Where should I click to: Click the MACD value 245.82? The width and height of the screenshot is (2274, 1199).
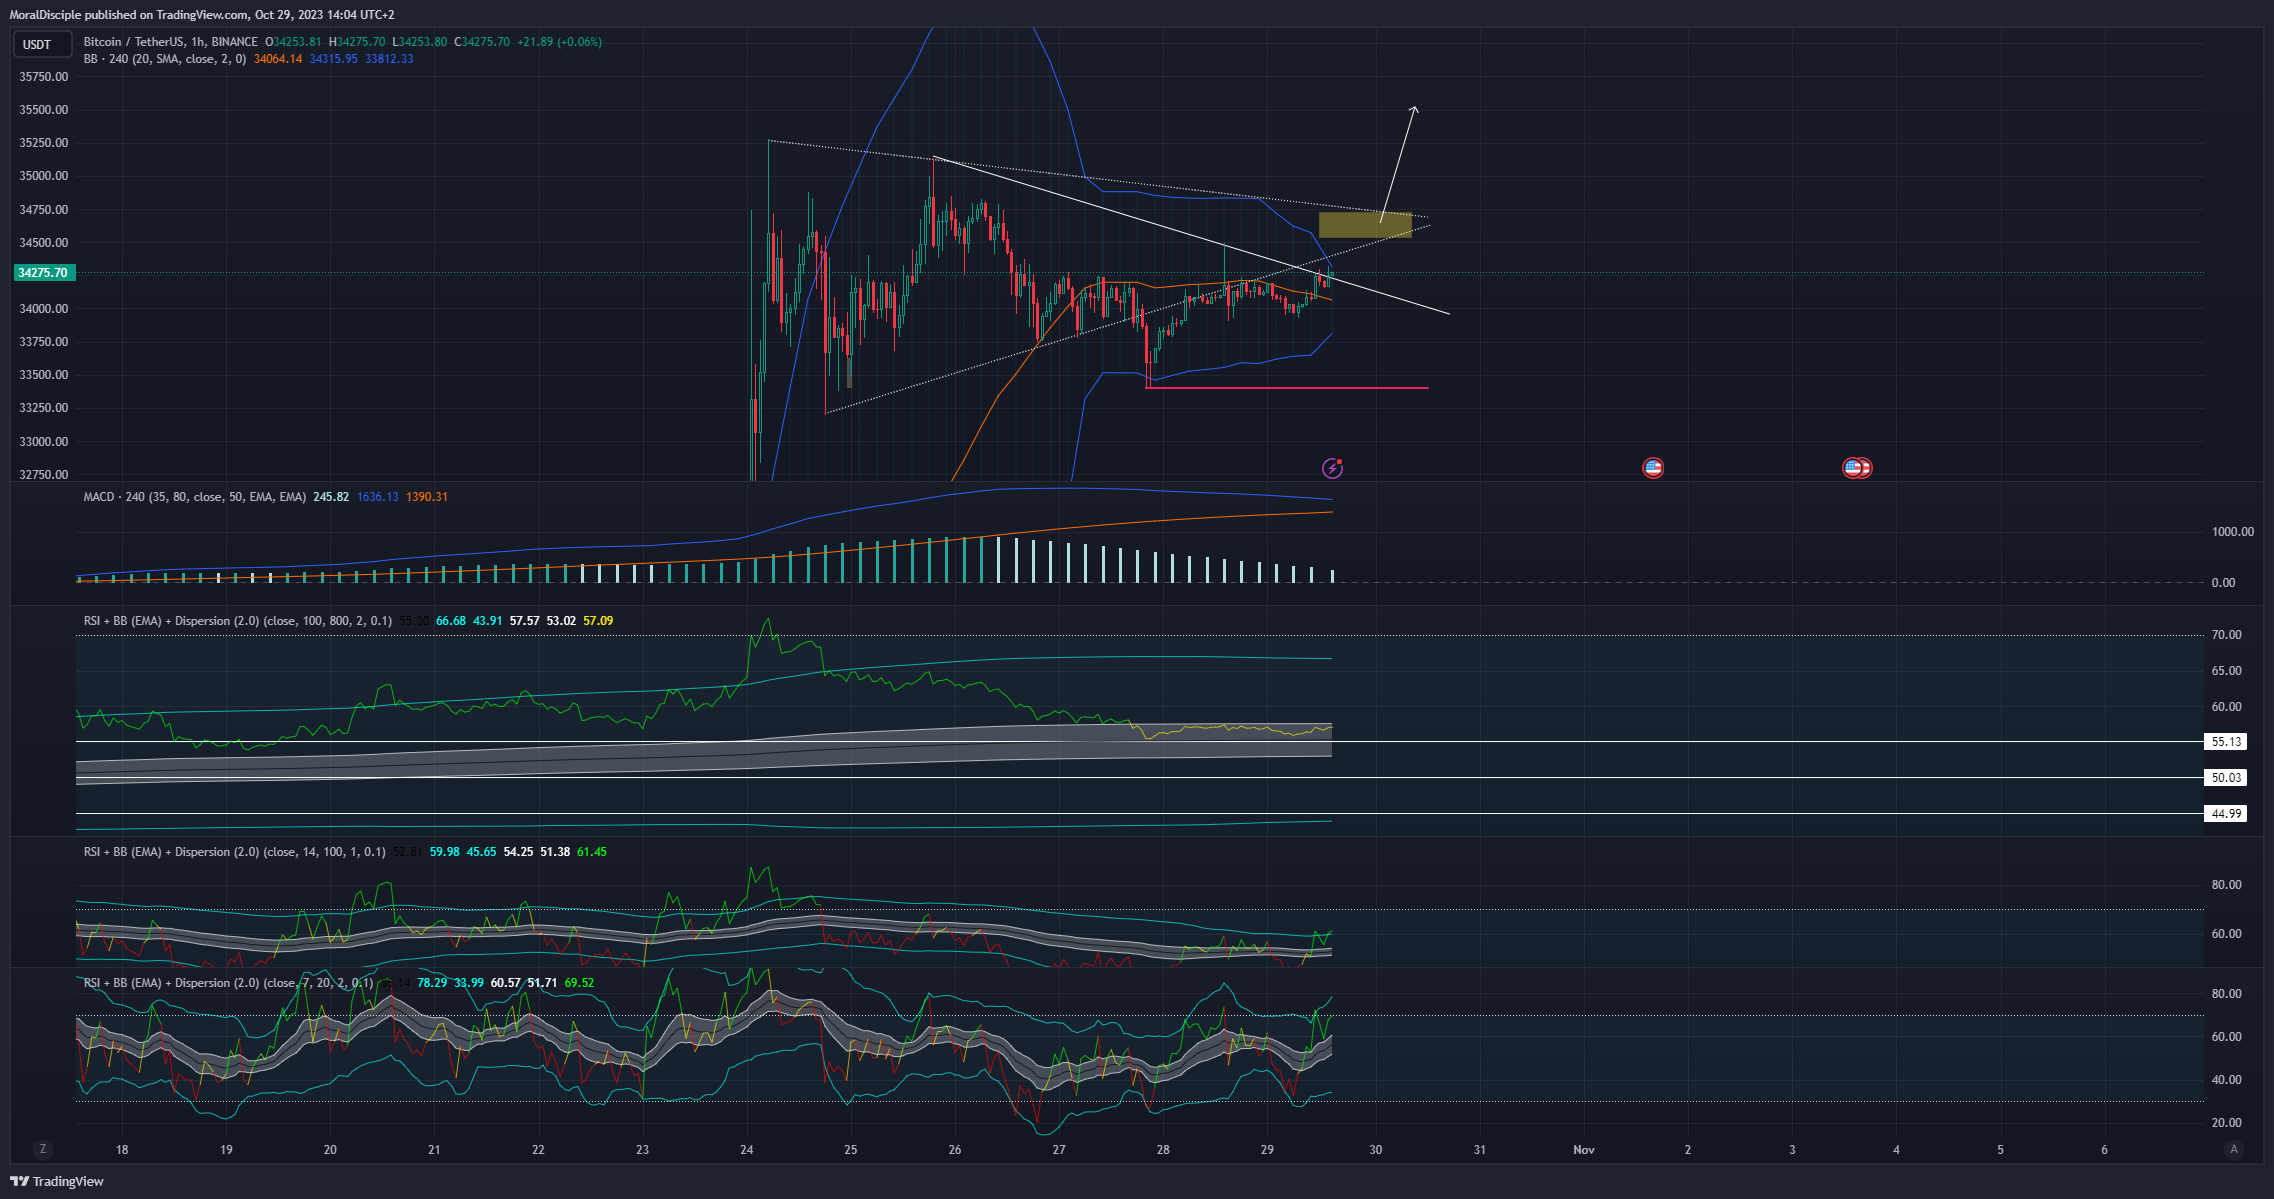(x=331, y=497)
